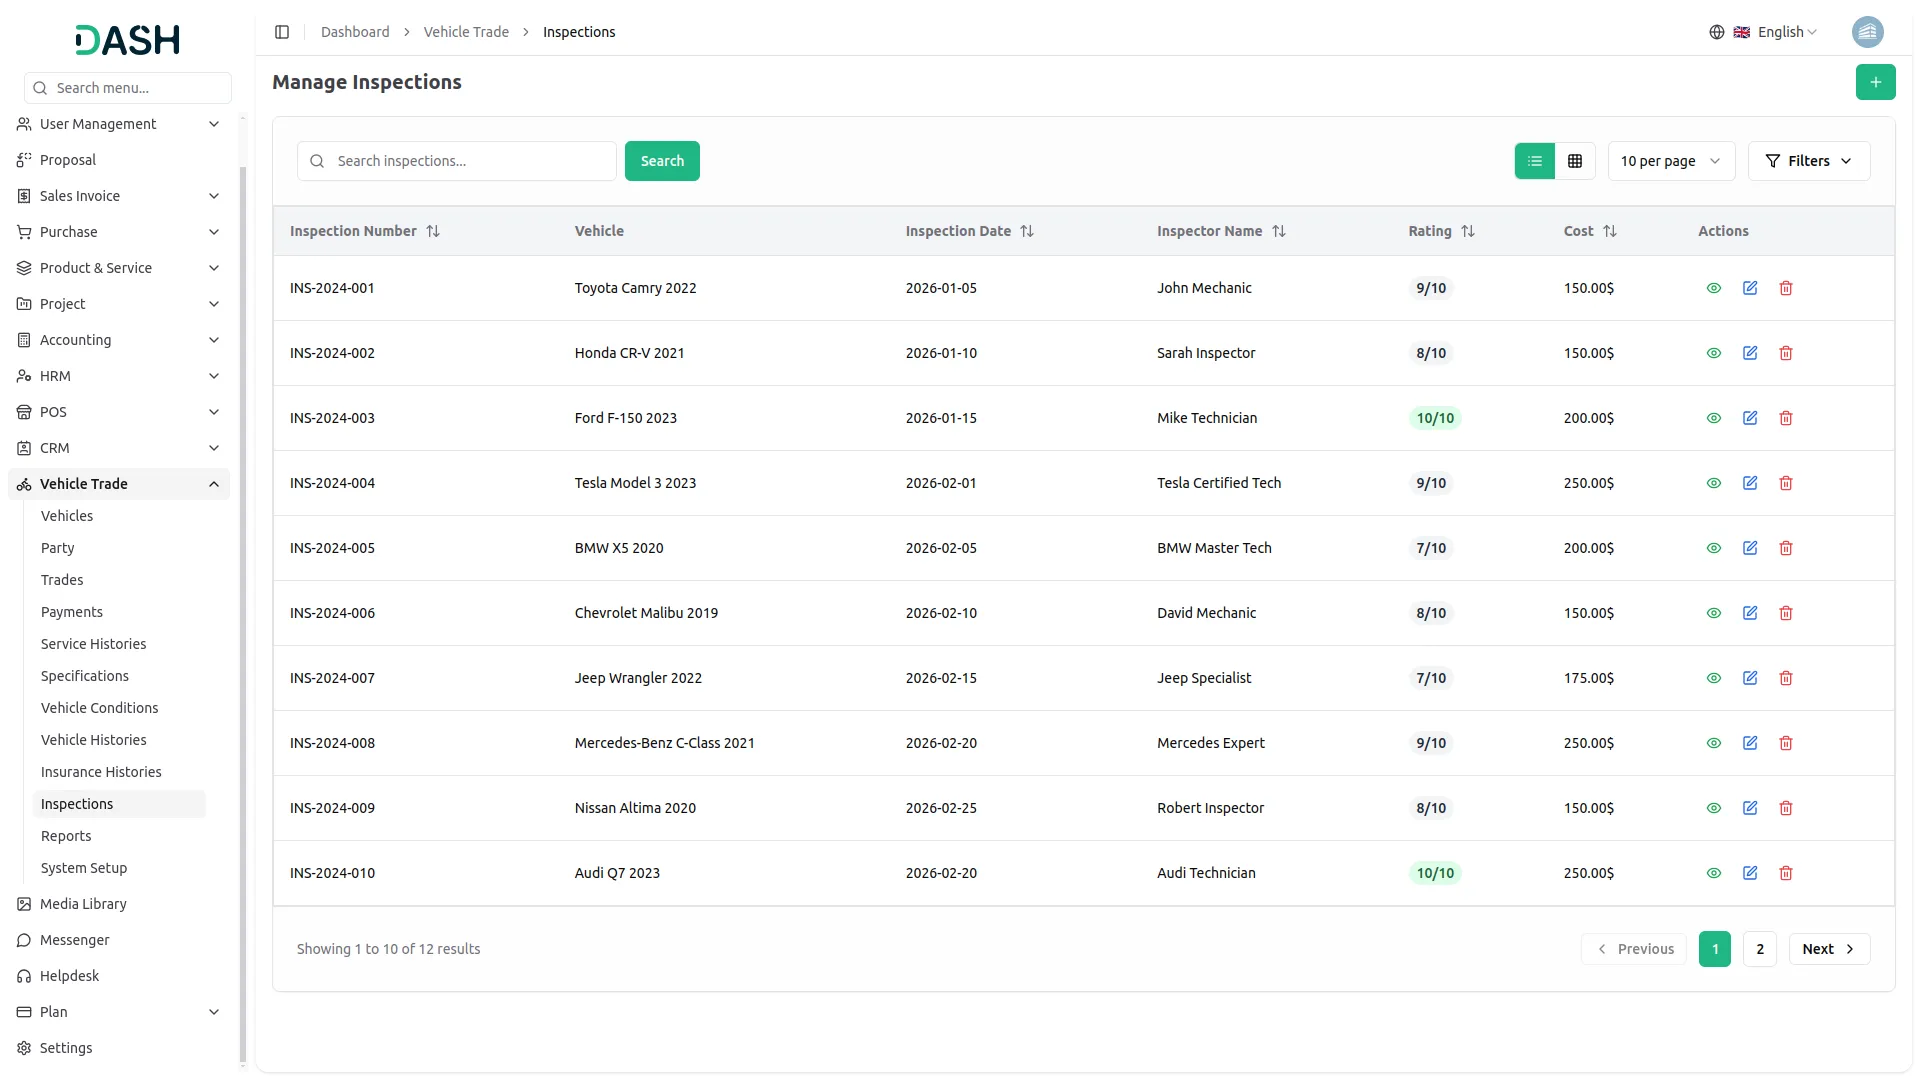Go to Insurance Histories menu item
The height and width of the screenshot is (1080, 1920).
pos(101,772)
